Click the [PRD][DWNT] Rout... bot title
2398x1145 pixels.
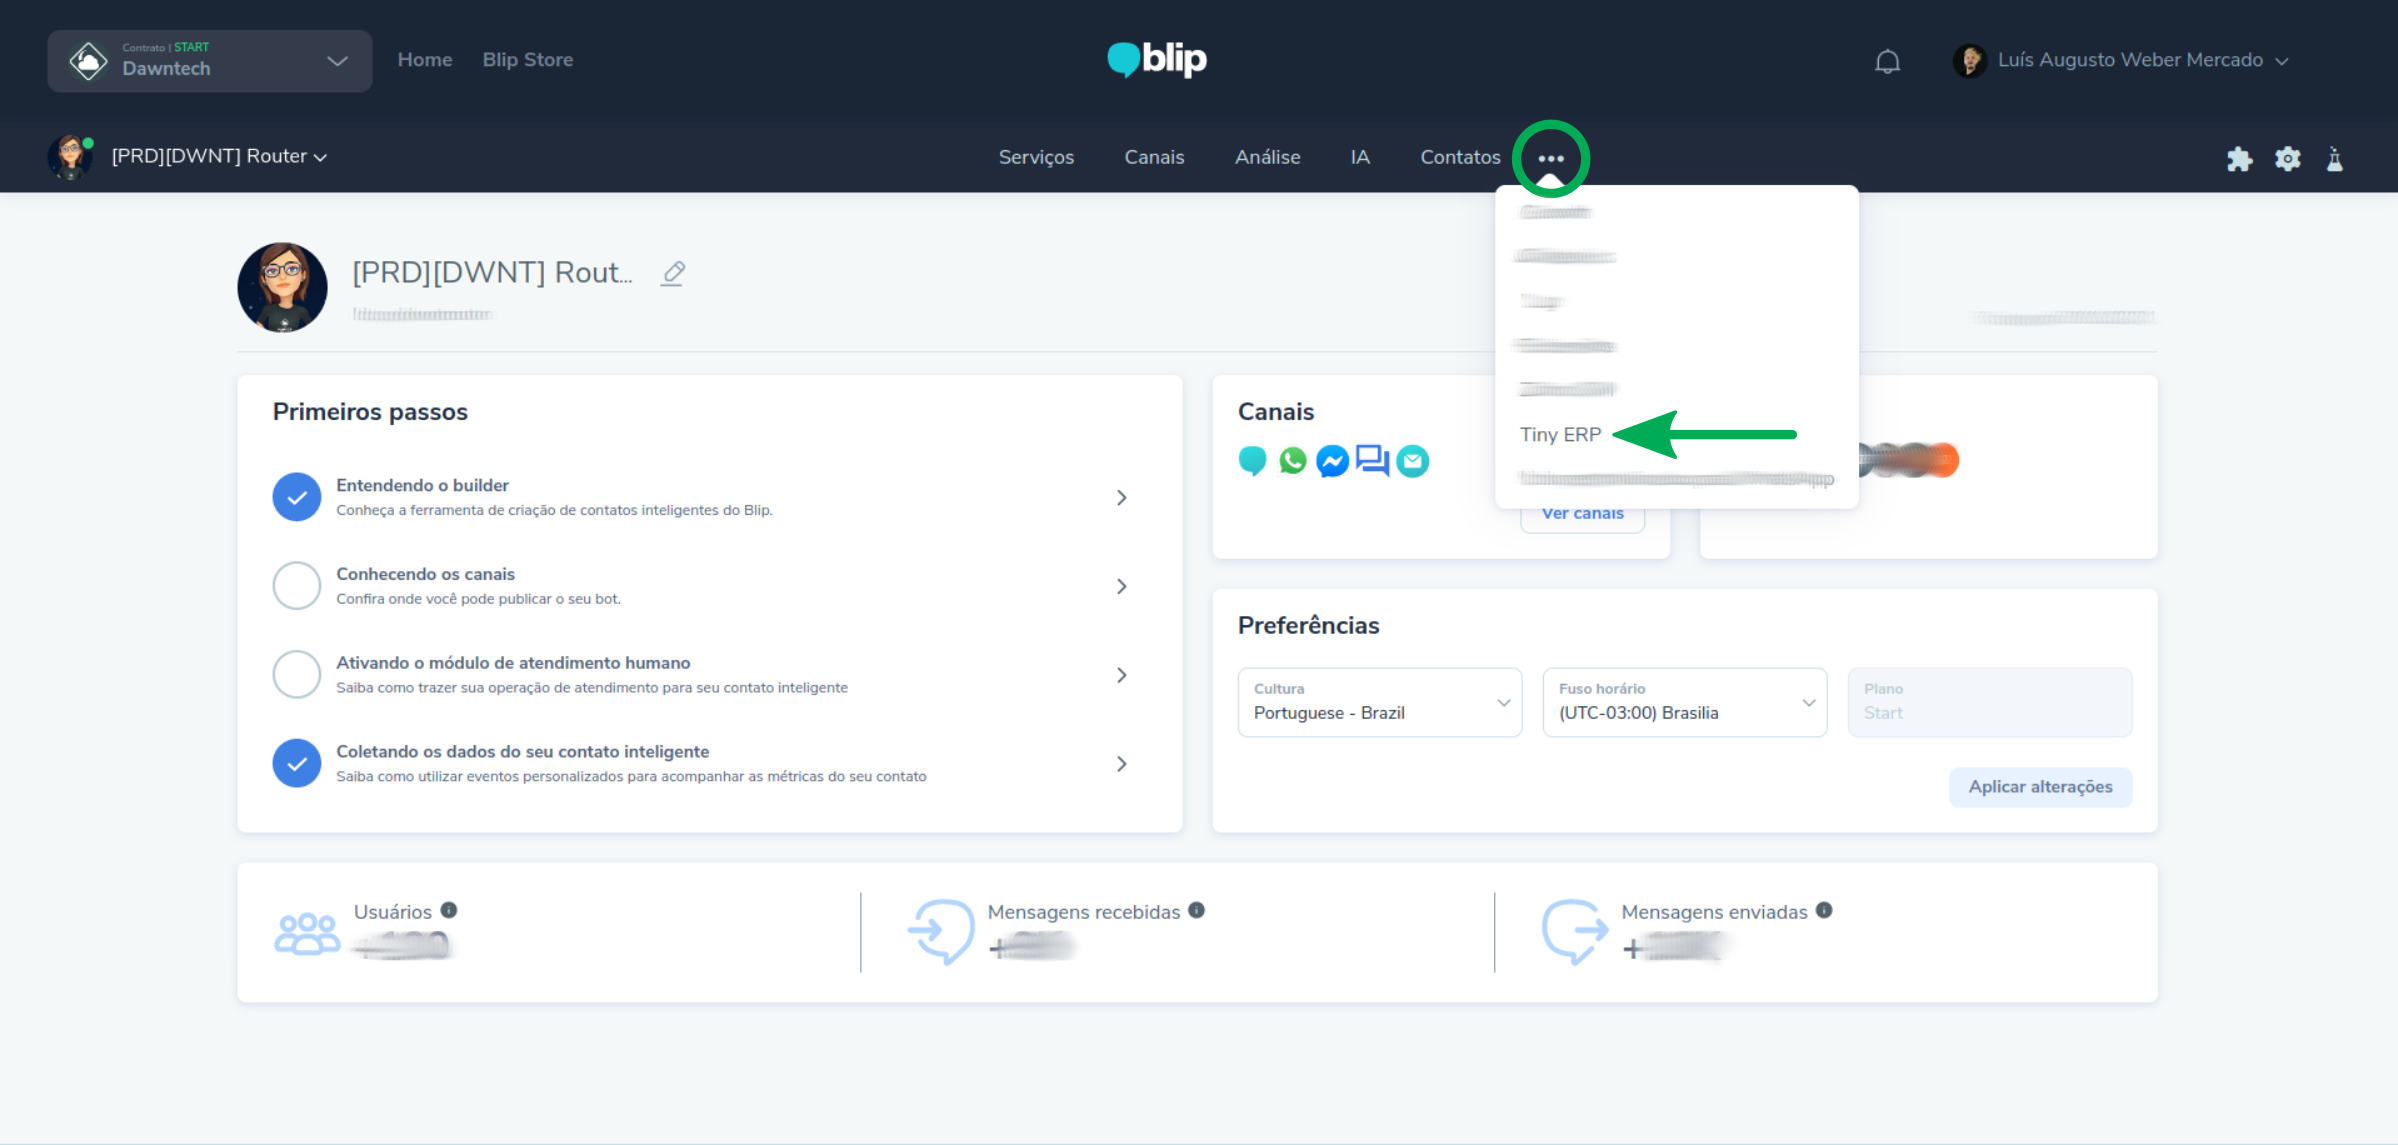tap(492, 273)
